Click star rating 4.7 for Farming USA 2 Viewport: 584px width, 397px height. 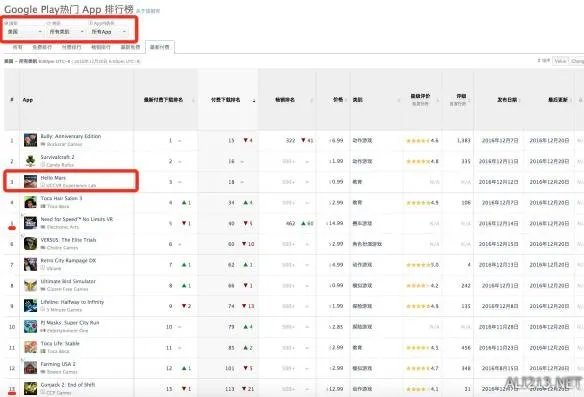pos(422,368)
